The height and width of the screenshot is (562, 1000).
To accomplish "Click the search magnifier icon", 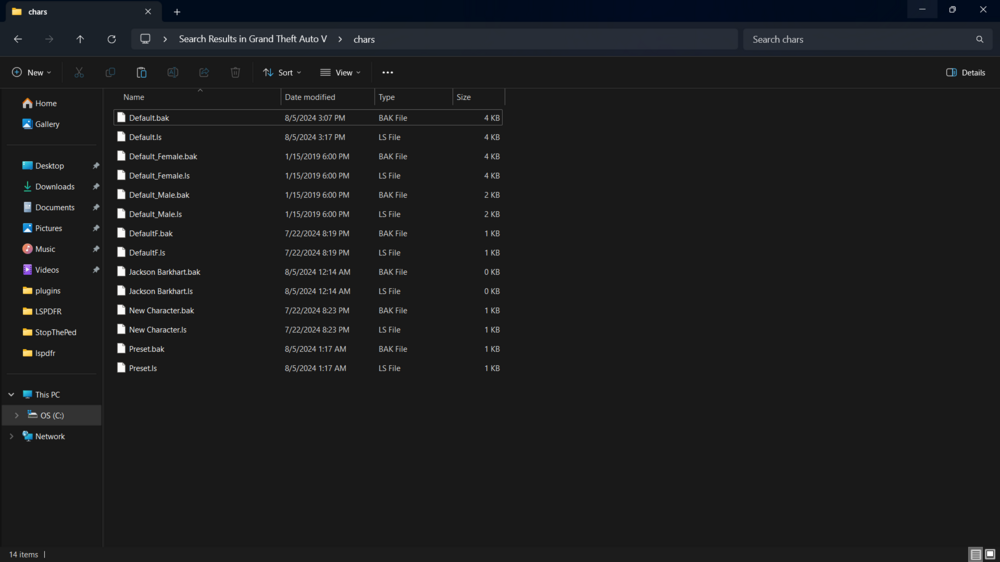I will [980, 40].
